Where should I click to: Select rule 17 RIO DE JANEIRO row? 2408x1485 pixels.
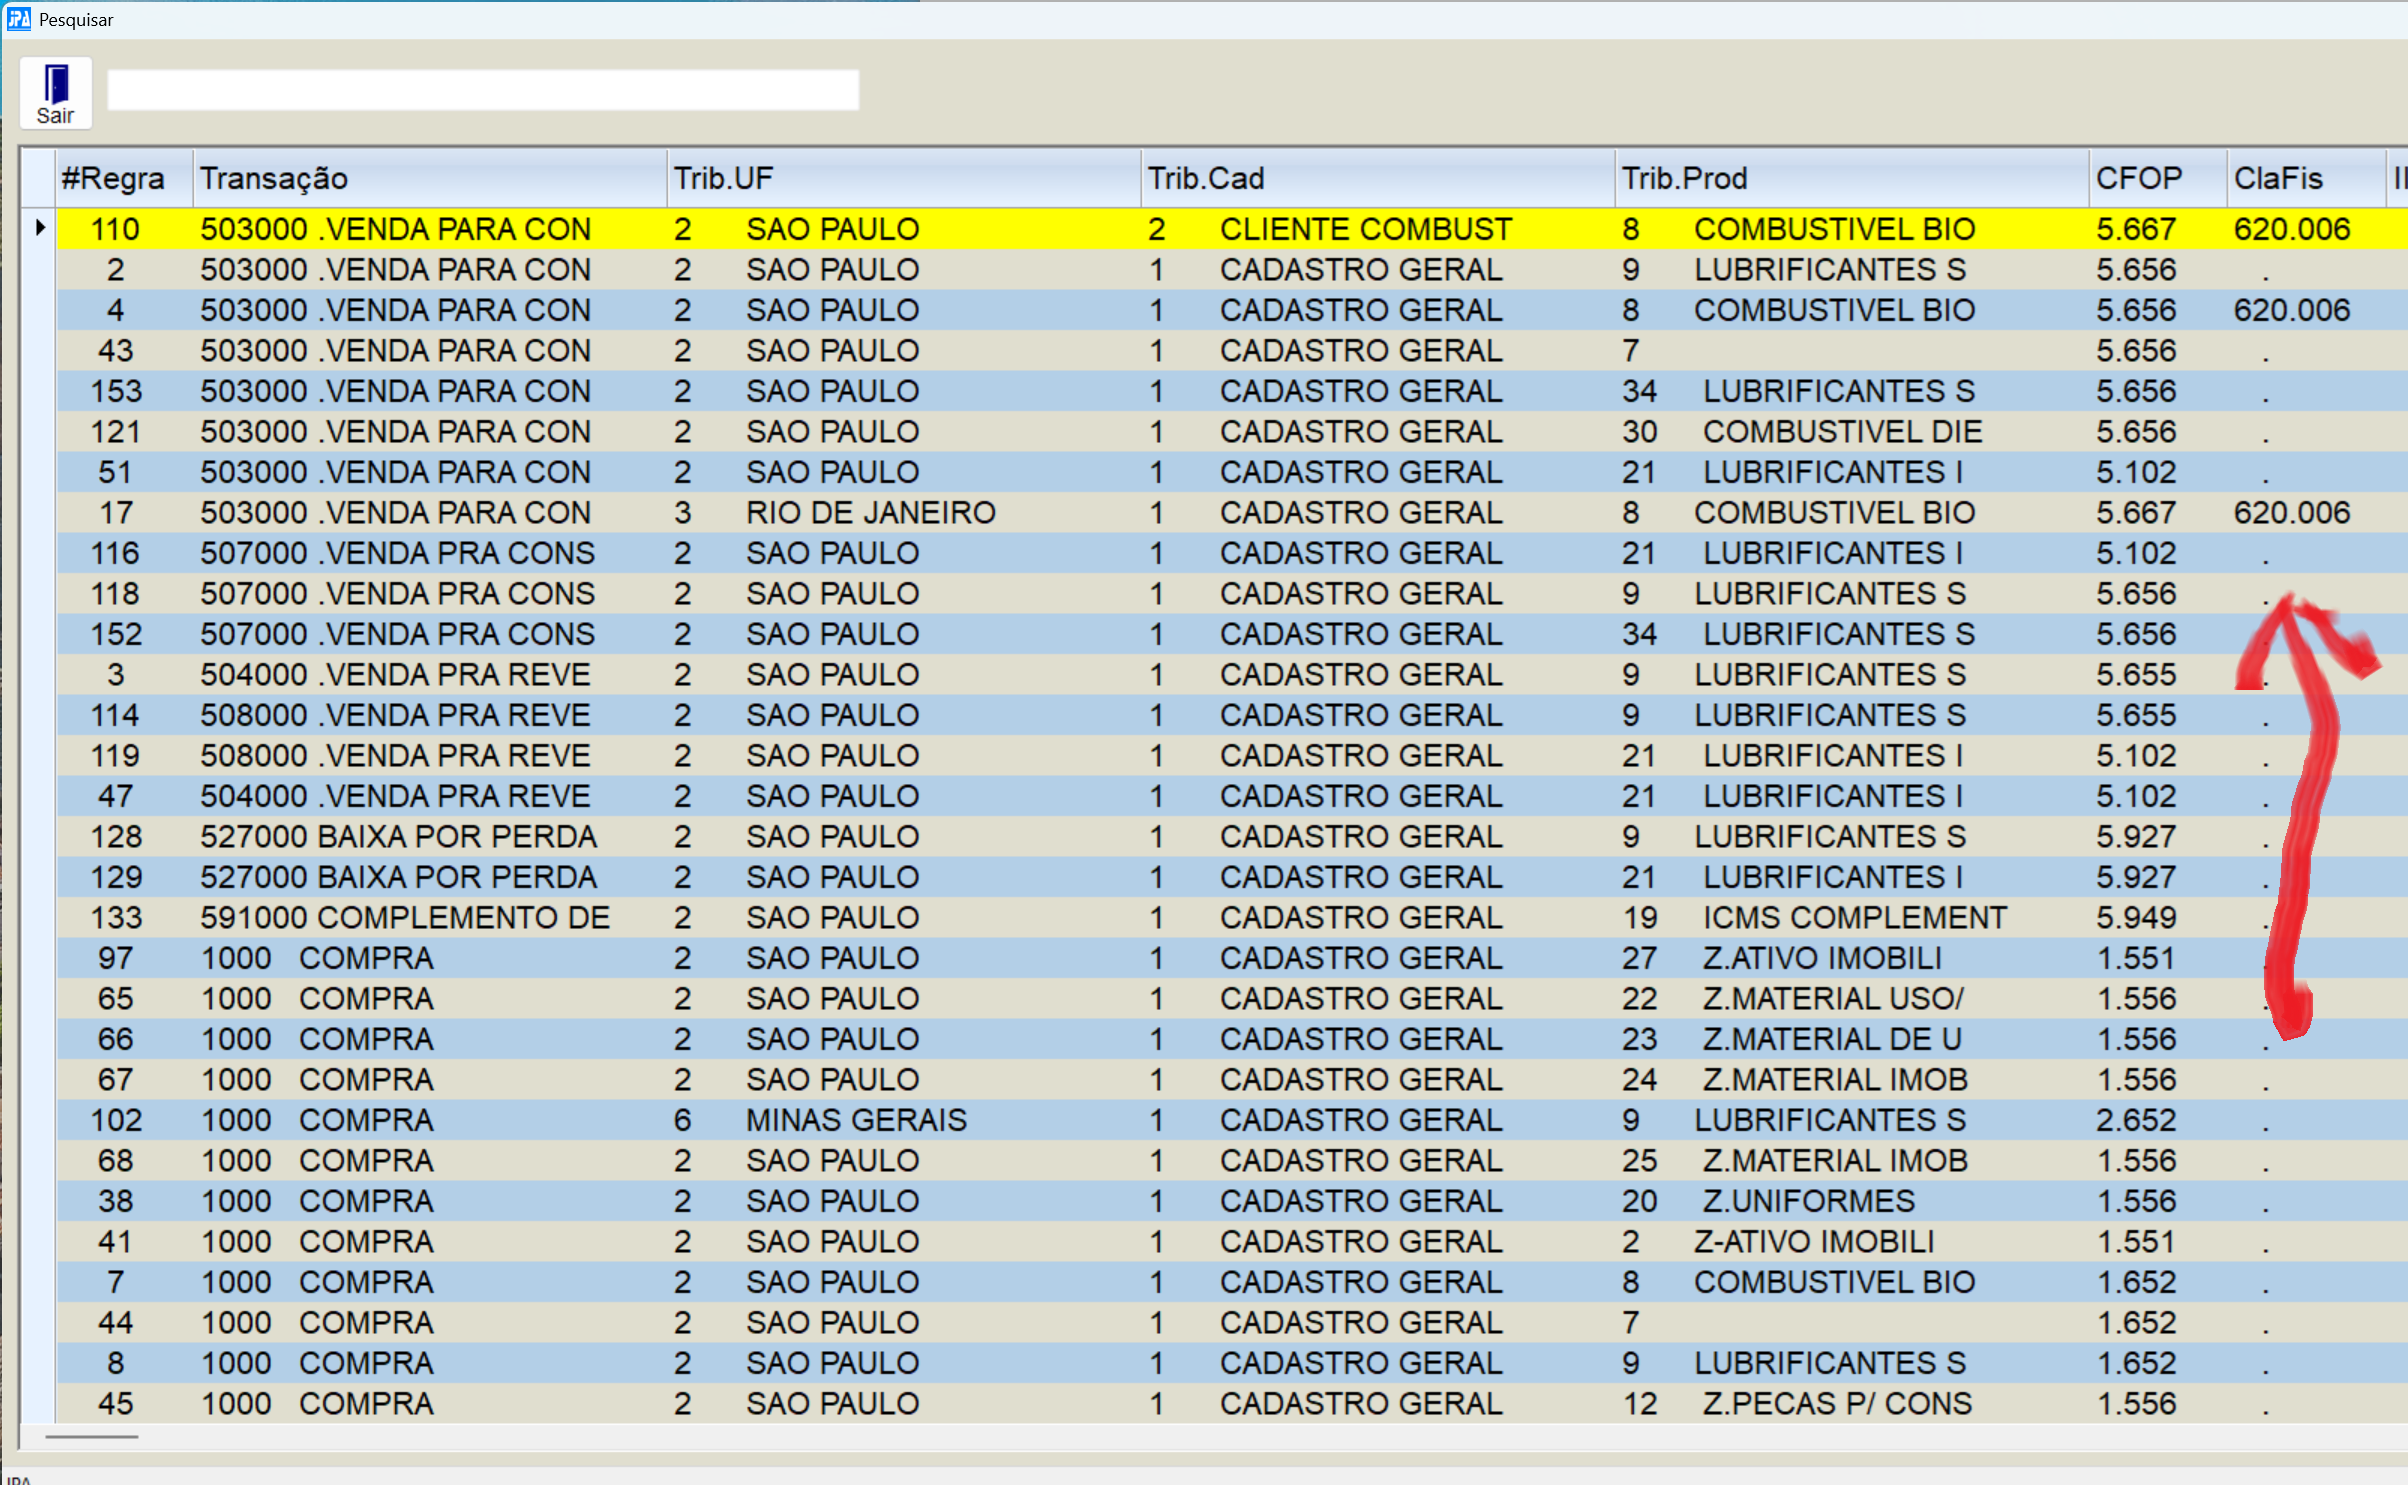870,513
